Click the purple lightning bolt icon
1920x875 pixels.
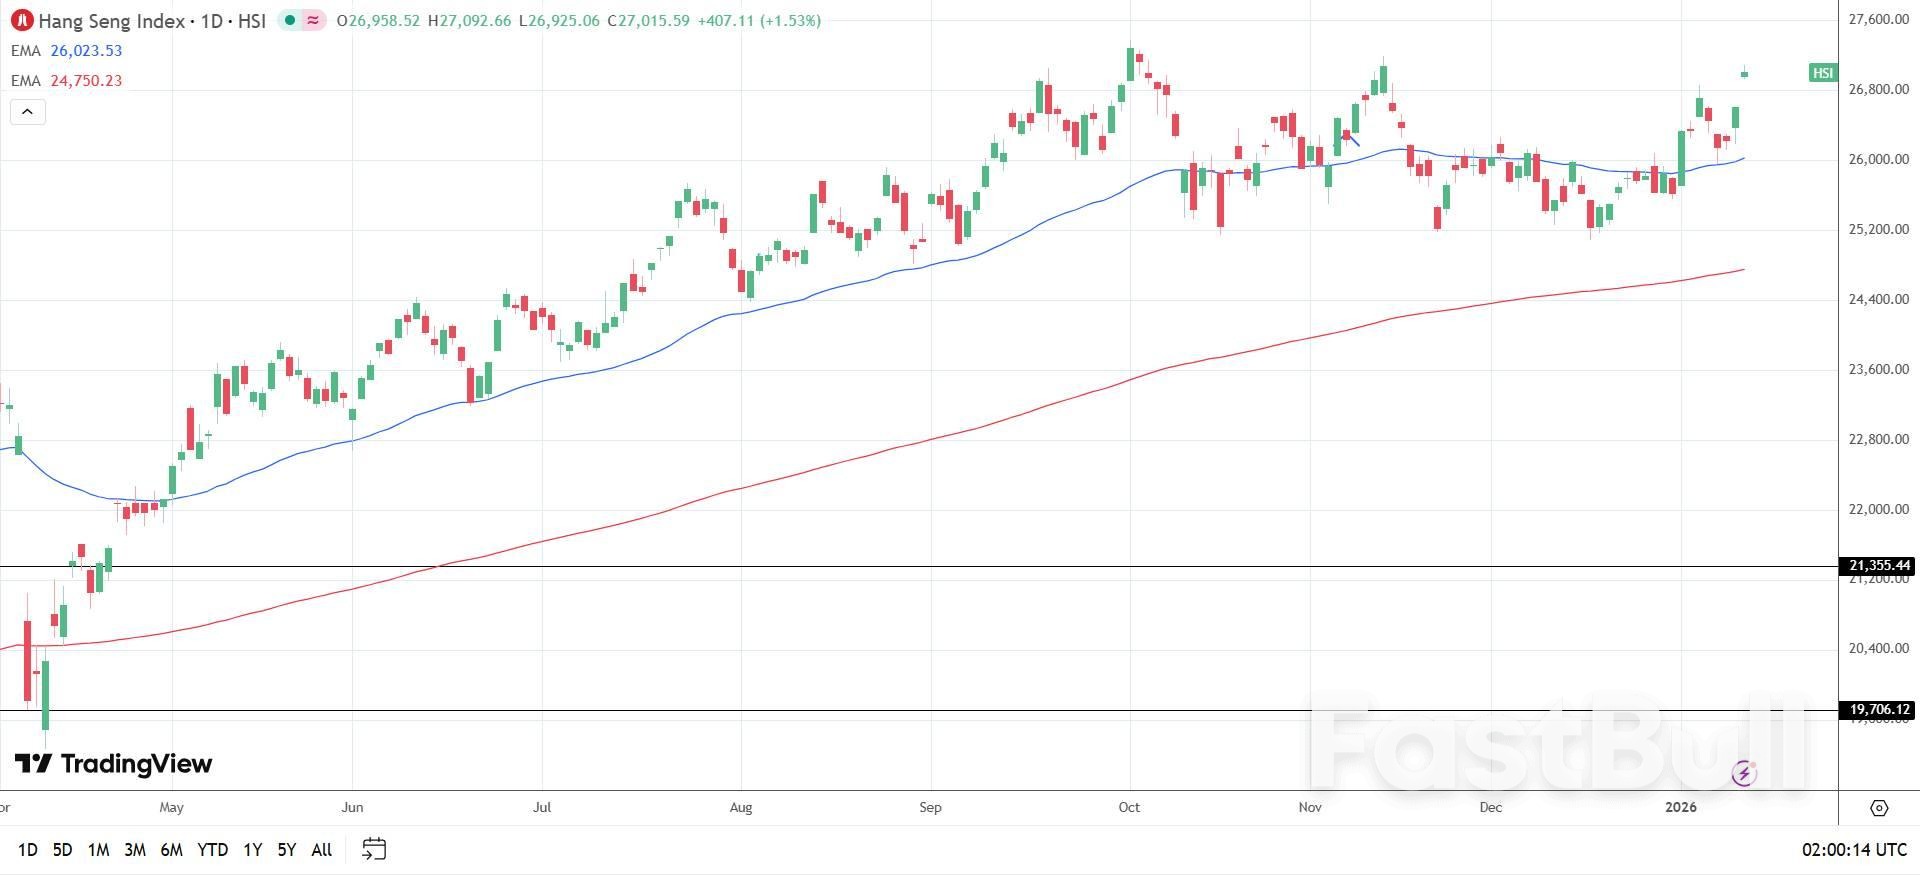(x=1744, y=773)
